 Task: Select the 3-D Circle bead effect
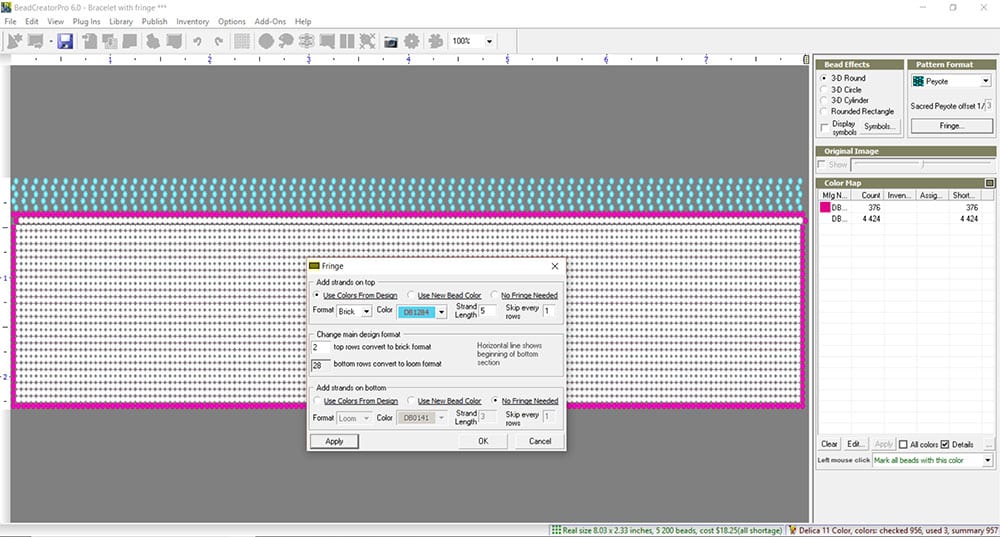824,89
